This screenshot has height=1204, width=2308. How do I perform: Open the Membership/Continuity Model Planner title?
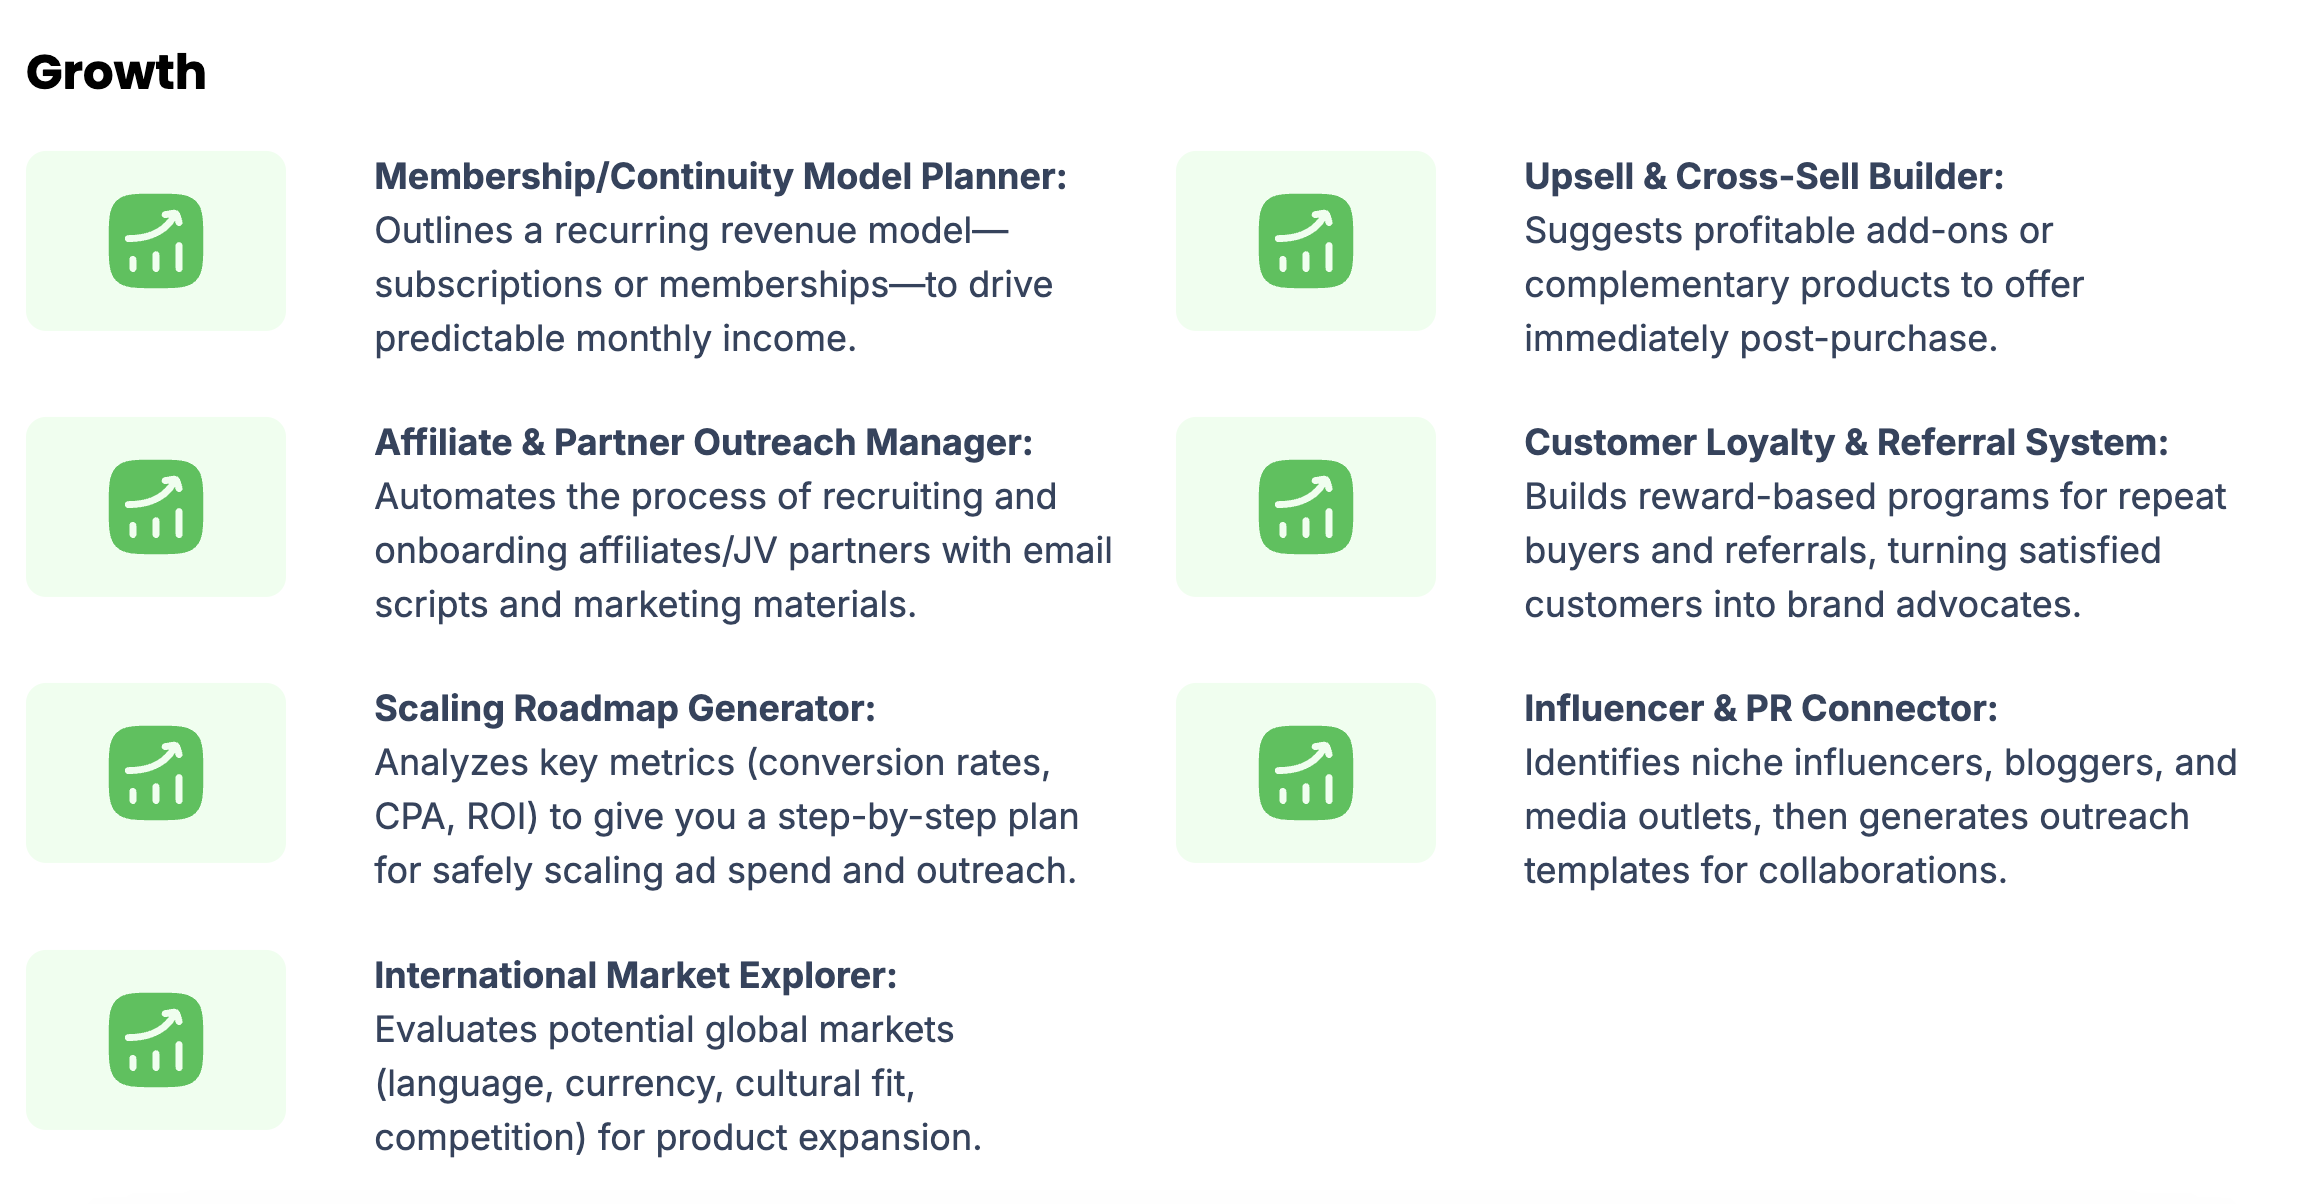pos(721,177)
